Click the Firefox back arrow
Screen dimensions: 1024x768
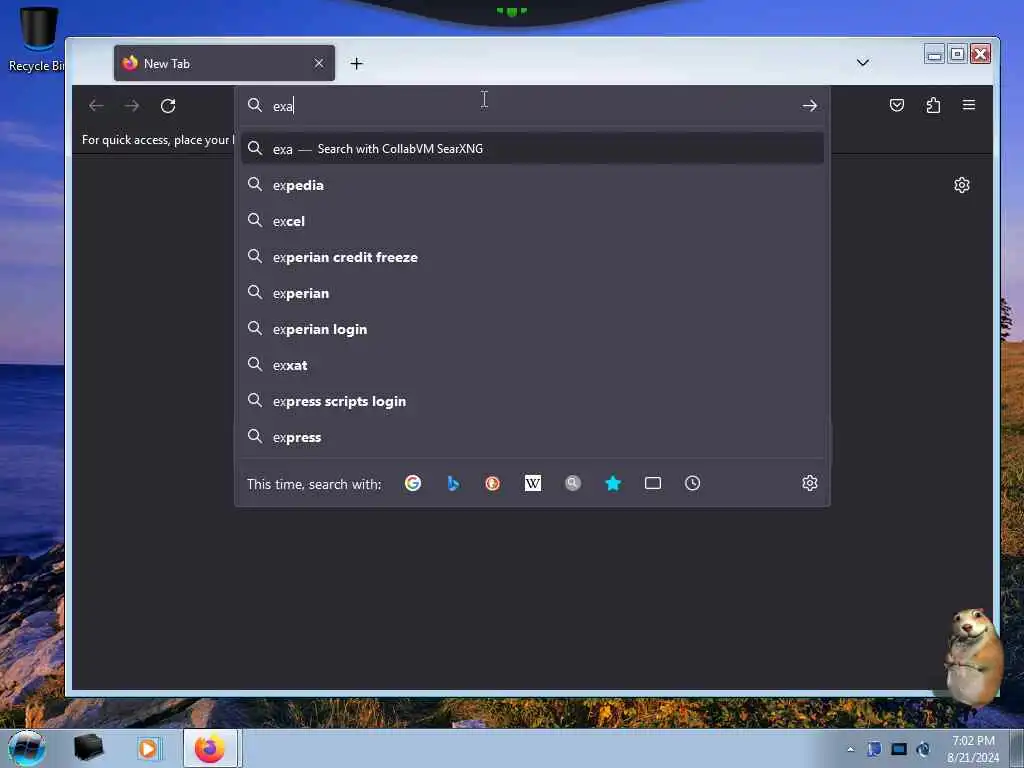point(96,106)
